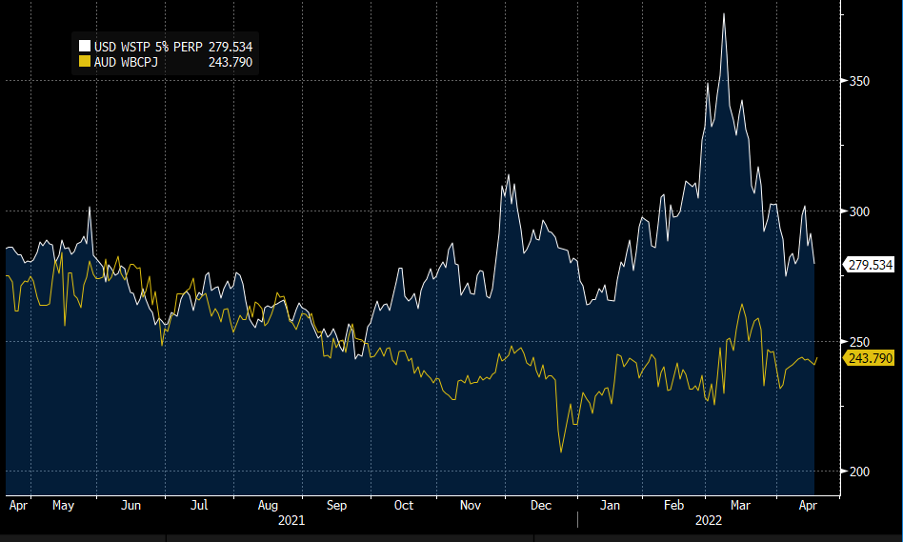Viewport: 904px width, 542px height.
Task: Select the 2021 year label on time axis
Action: click(x=290, y=521)
